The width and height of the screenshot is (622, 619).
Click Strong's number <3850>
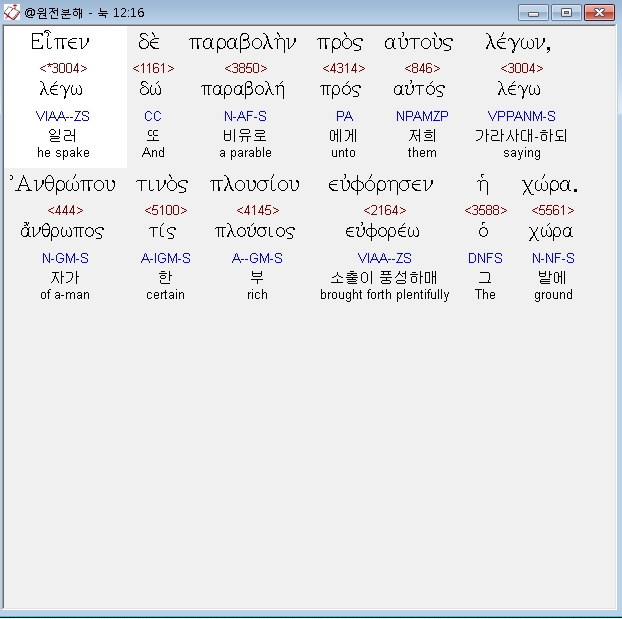(x=246, y=68)
